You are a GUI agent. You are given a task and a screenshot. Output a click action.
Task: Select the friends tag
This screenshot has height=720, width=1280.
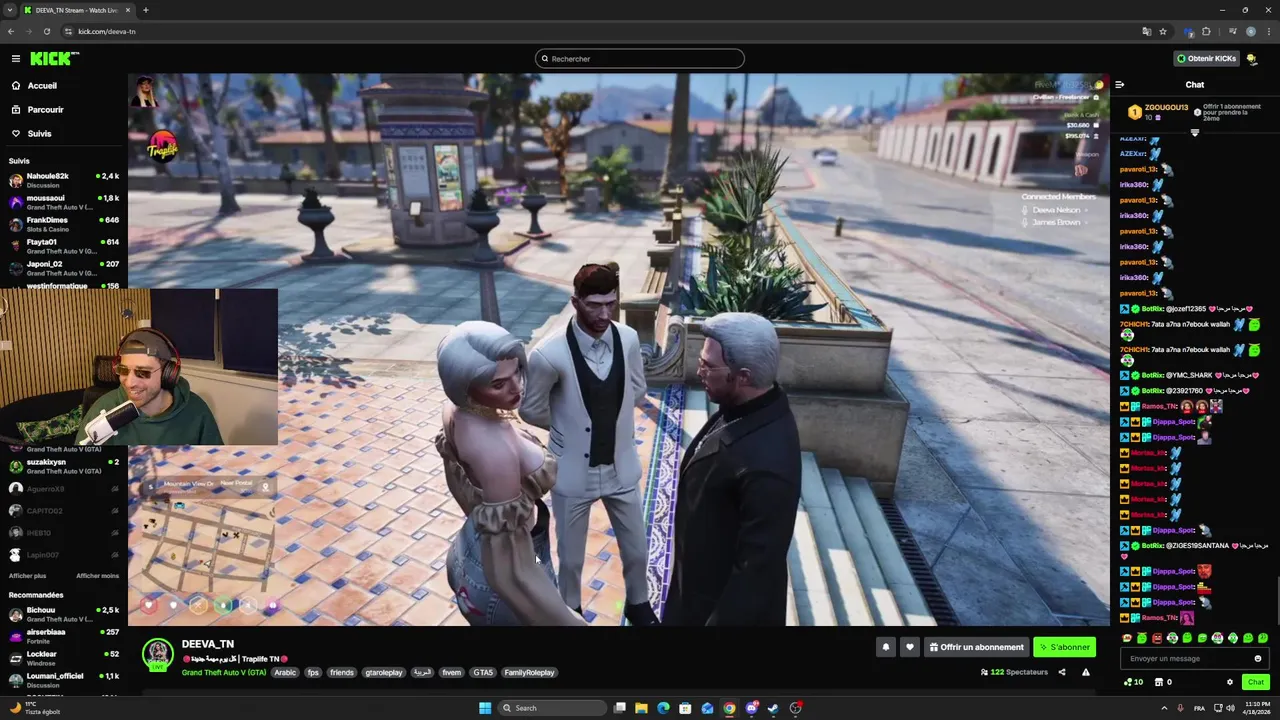tap(342, 673)
